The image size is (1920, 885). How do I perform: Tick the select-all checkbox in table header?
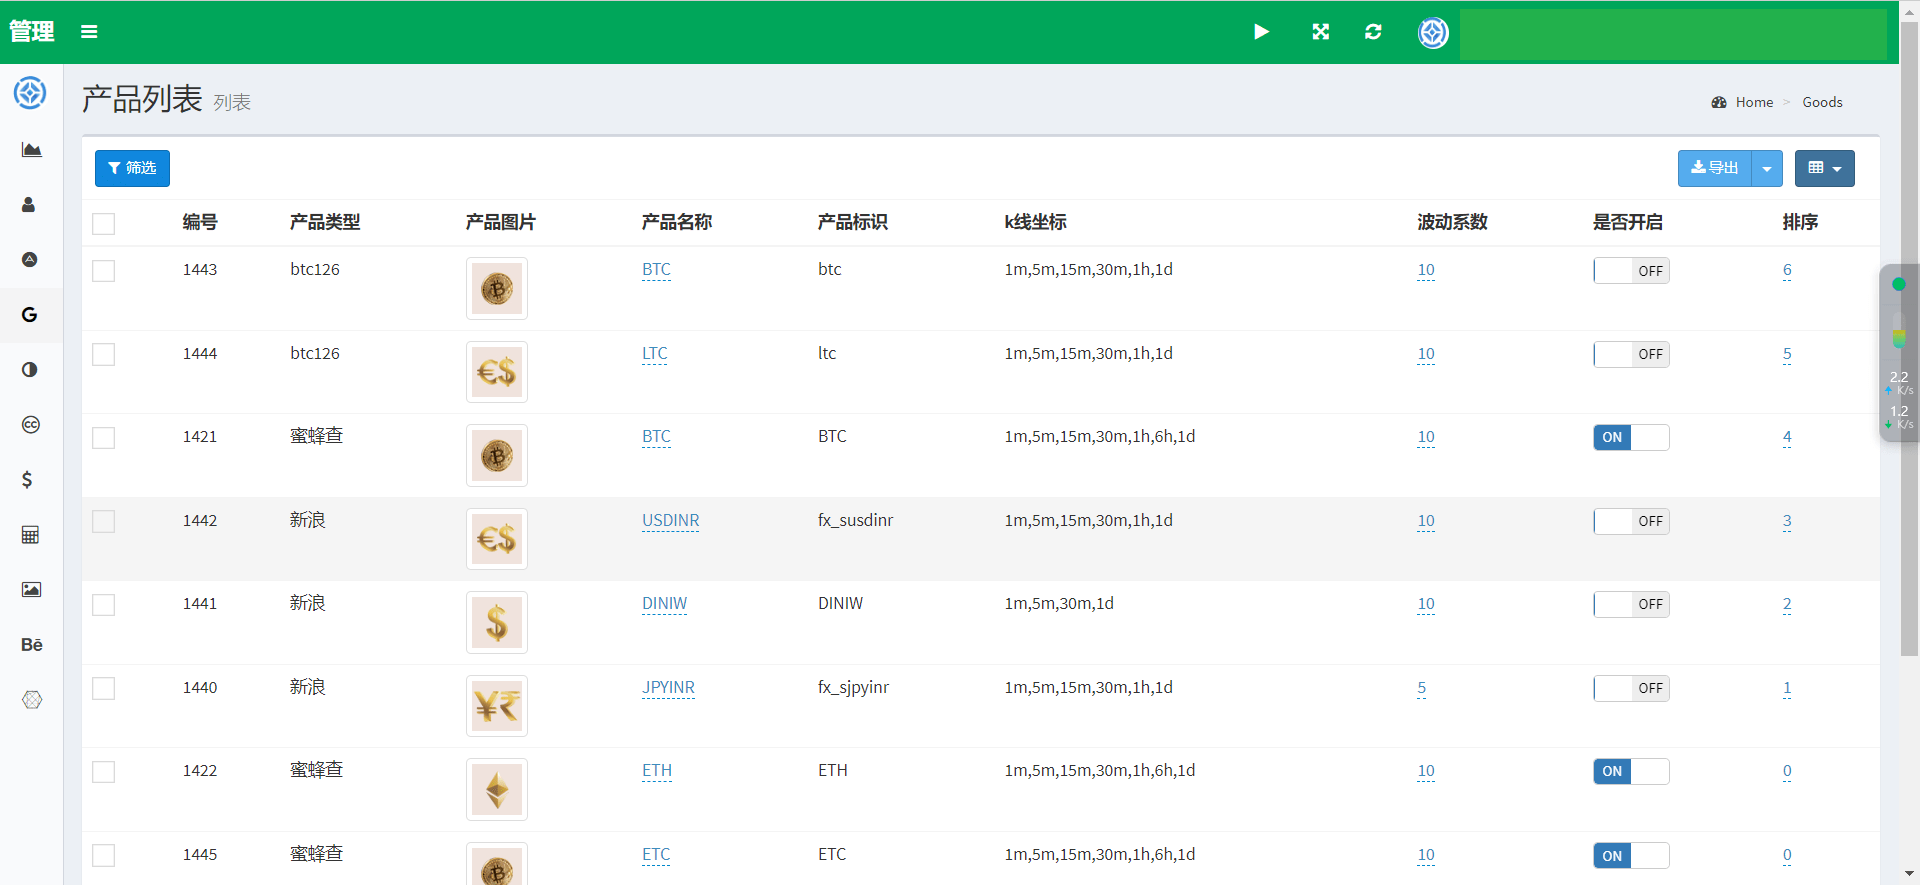[x=104, y=223]
